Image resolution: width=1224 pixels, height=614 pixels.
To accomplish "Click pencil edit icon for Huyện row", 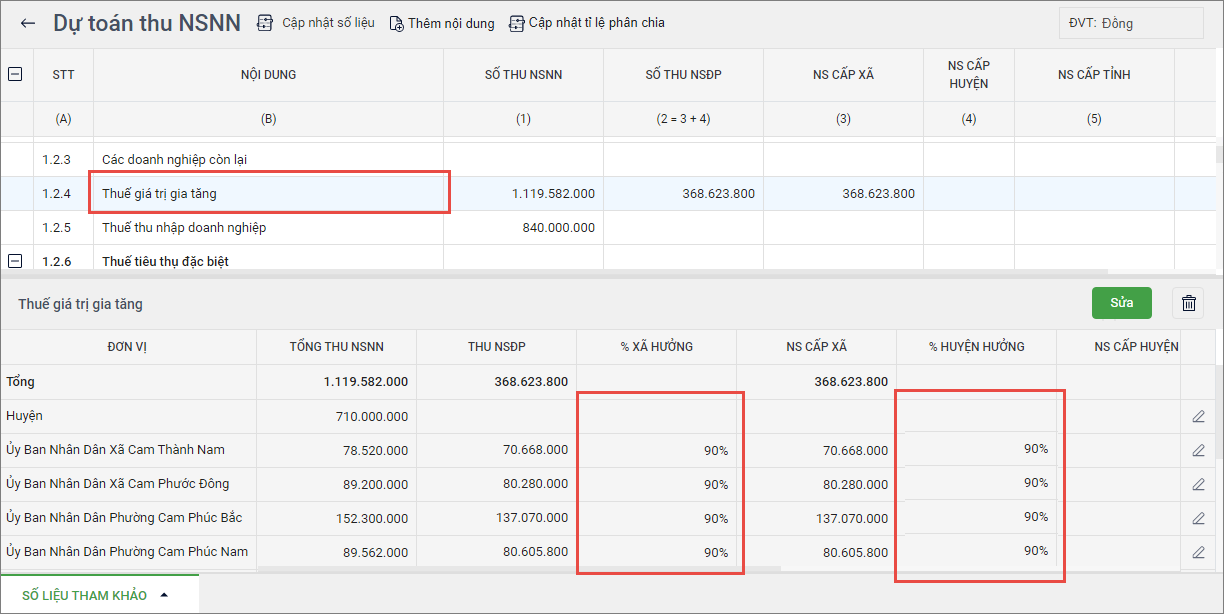I will tap(1198, 416).
